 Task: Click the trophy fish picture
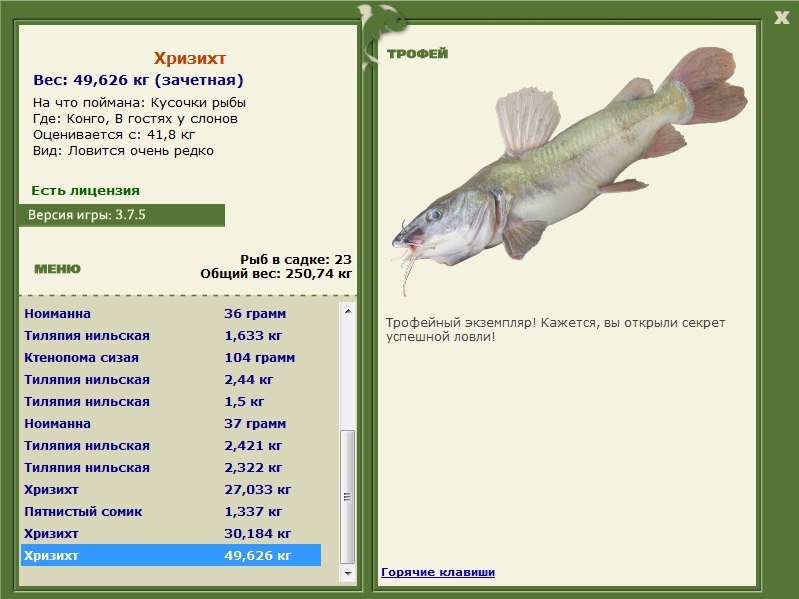[x=569, y=171]
